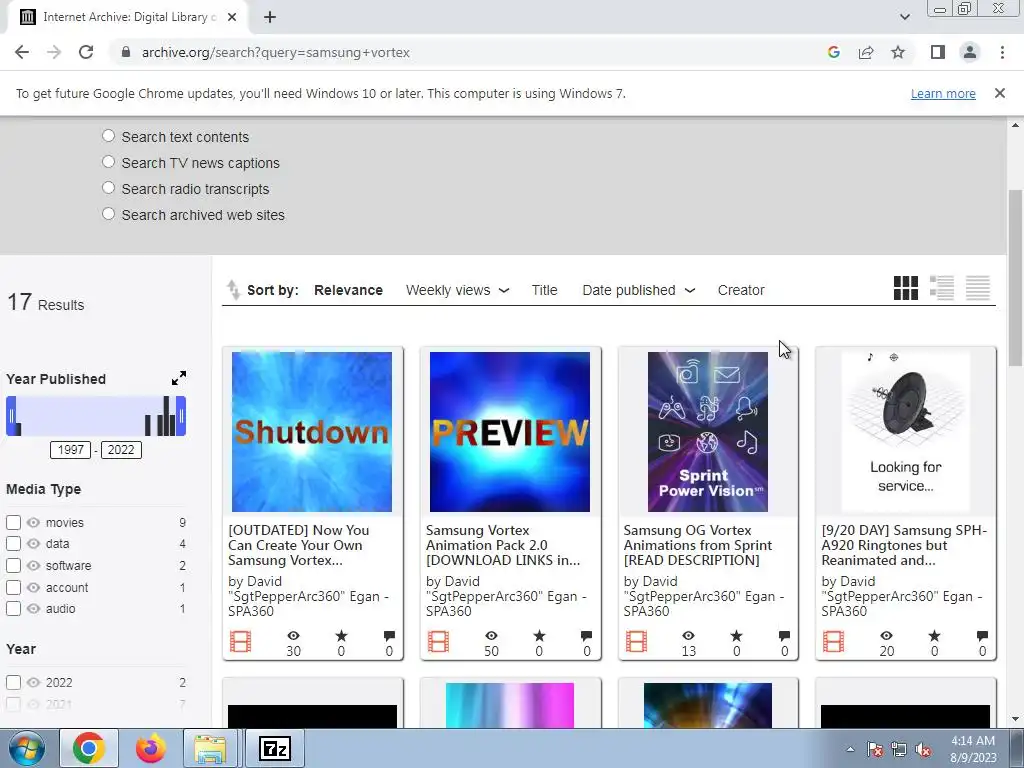The width and height of the screenshot is (1024, 768).
Task: Click the views eye on SPH-A920 Ringtones card
Action: pos(886,635)
